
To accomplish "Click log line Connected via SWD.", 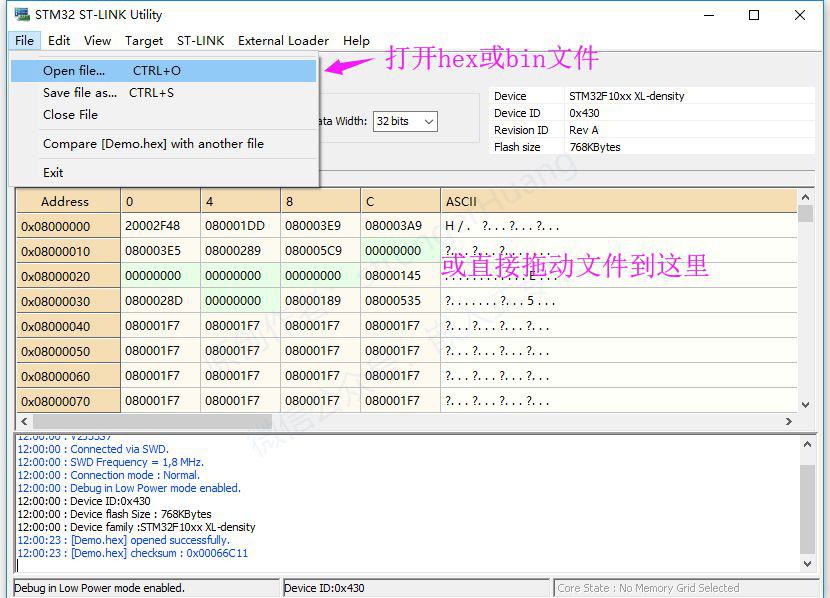I will [93, 449].
